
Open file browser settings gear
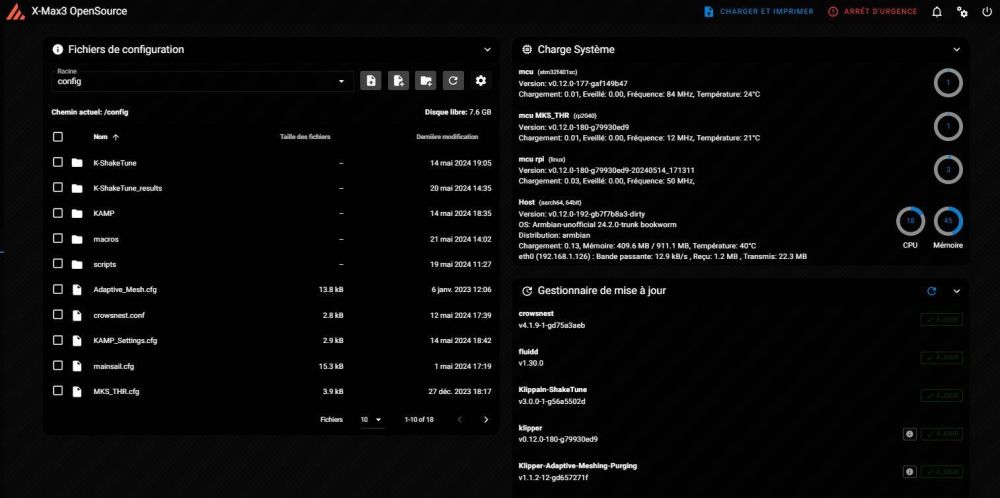(481, 80)
